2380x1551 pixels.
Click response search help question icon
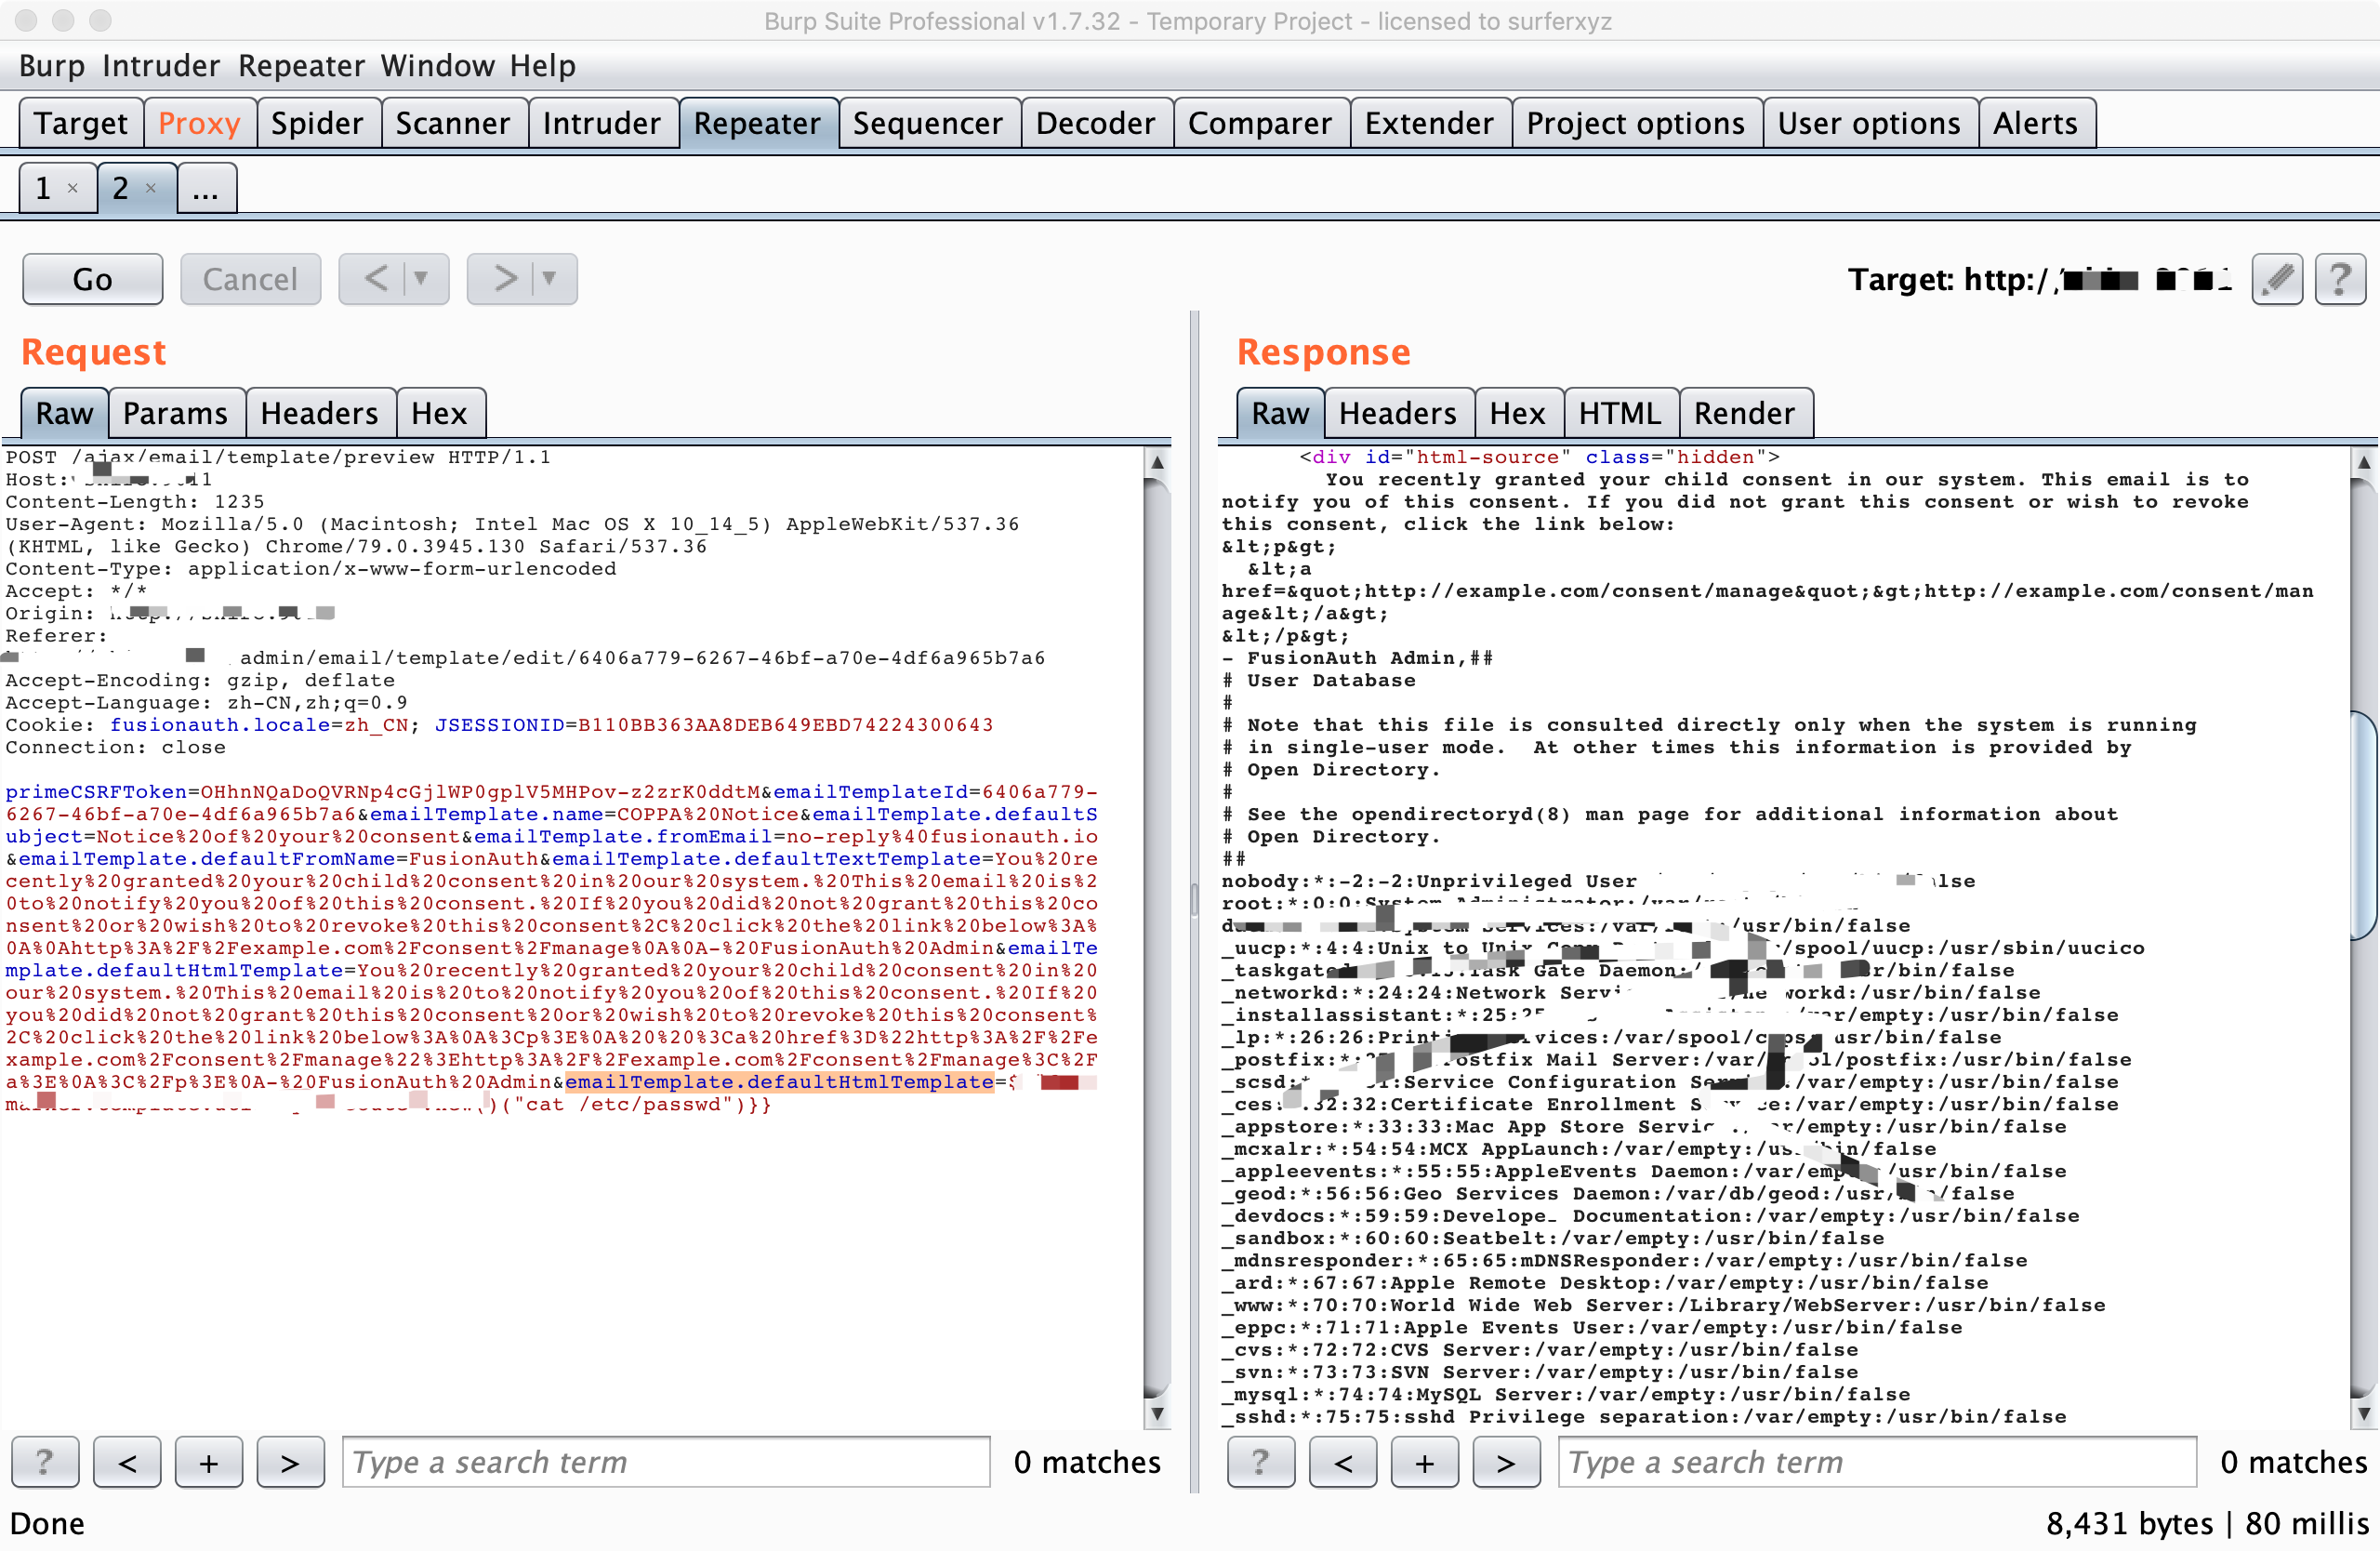coord(1260,1462)
